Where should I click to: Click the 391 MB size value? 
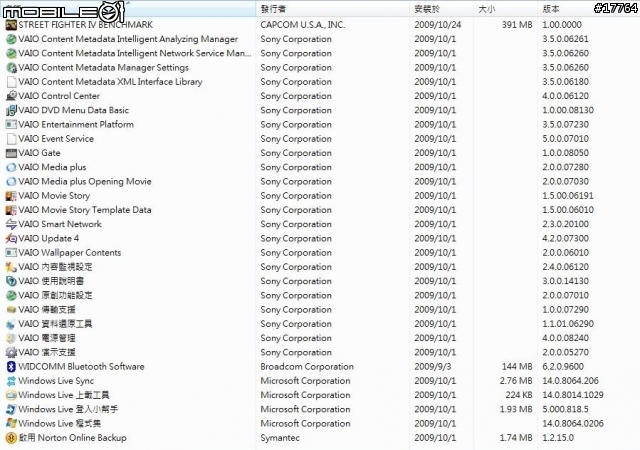(517, 25)
